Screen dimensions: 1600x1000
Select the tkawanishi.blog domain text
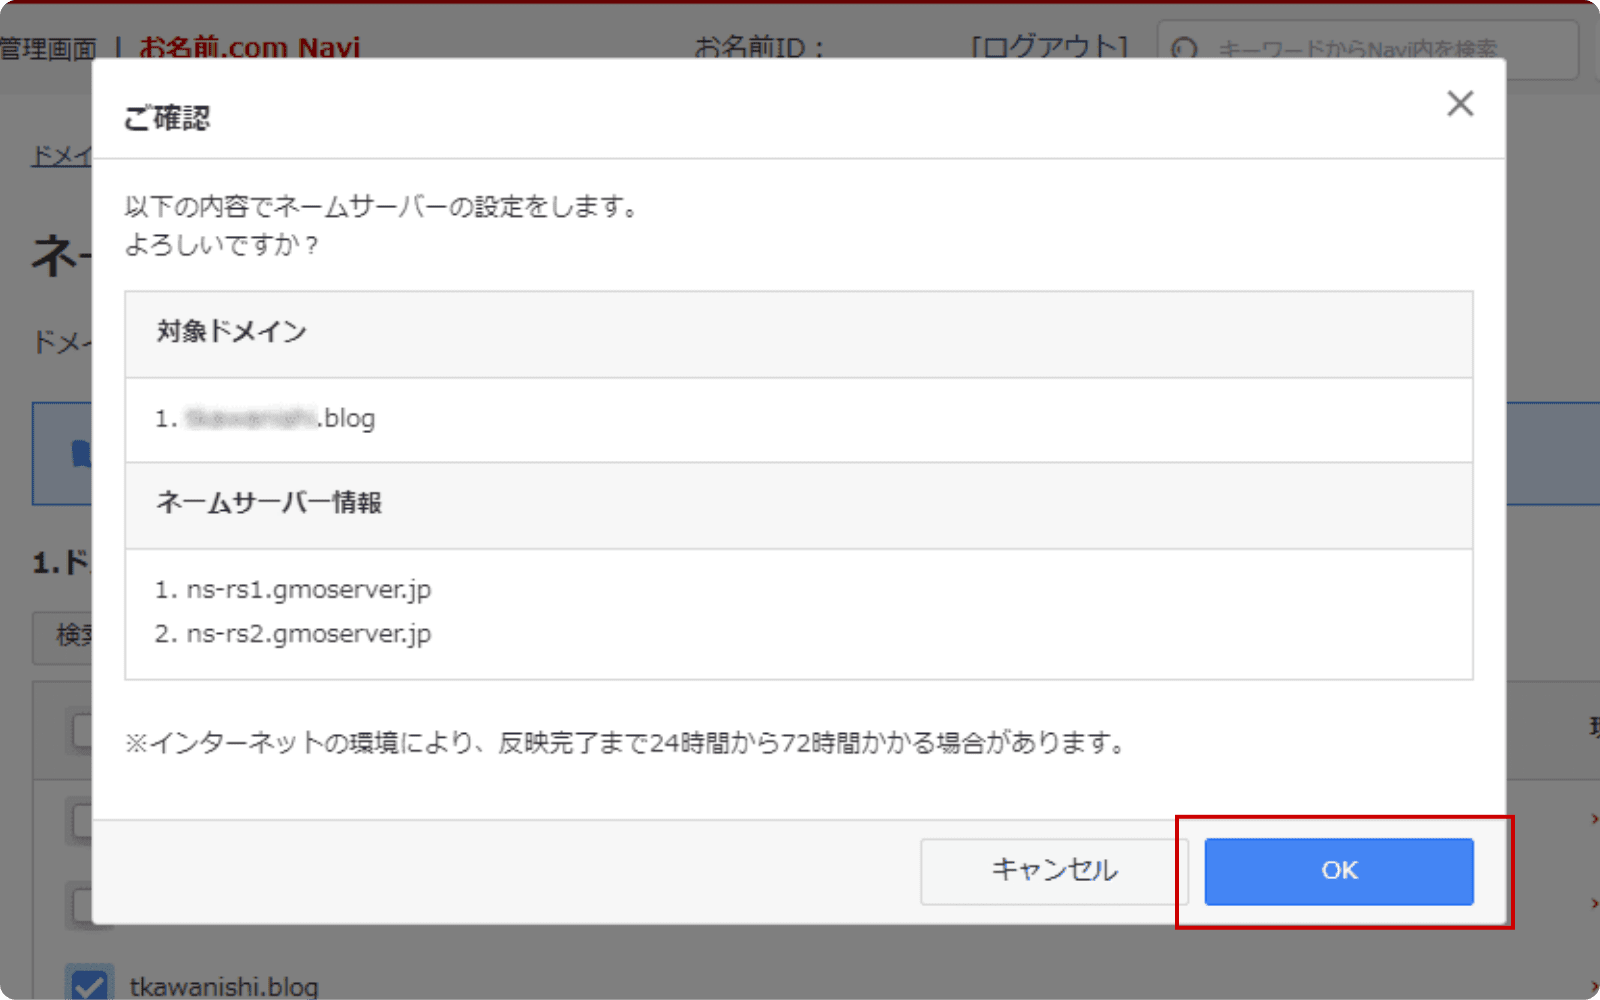tap(224, 986)
